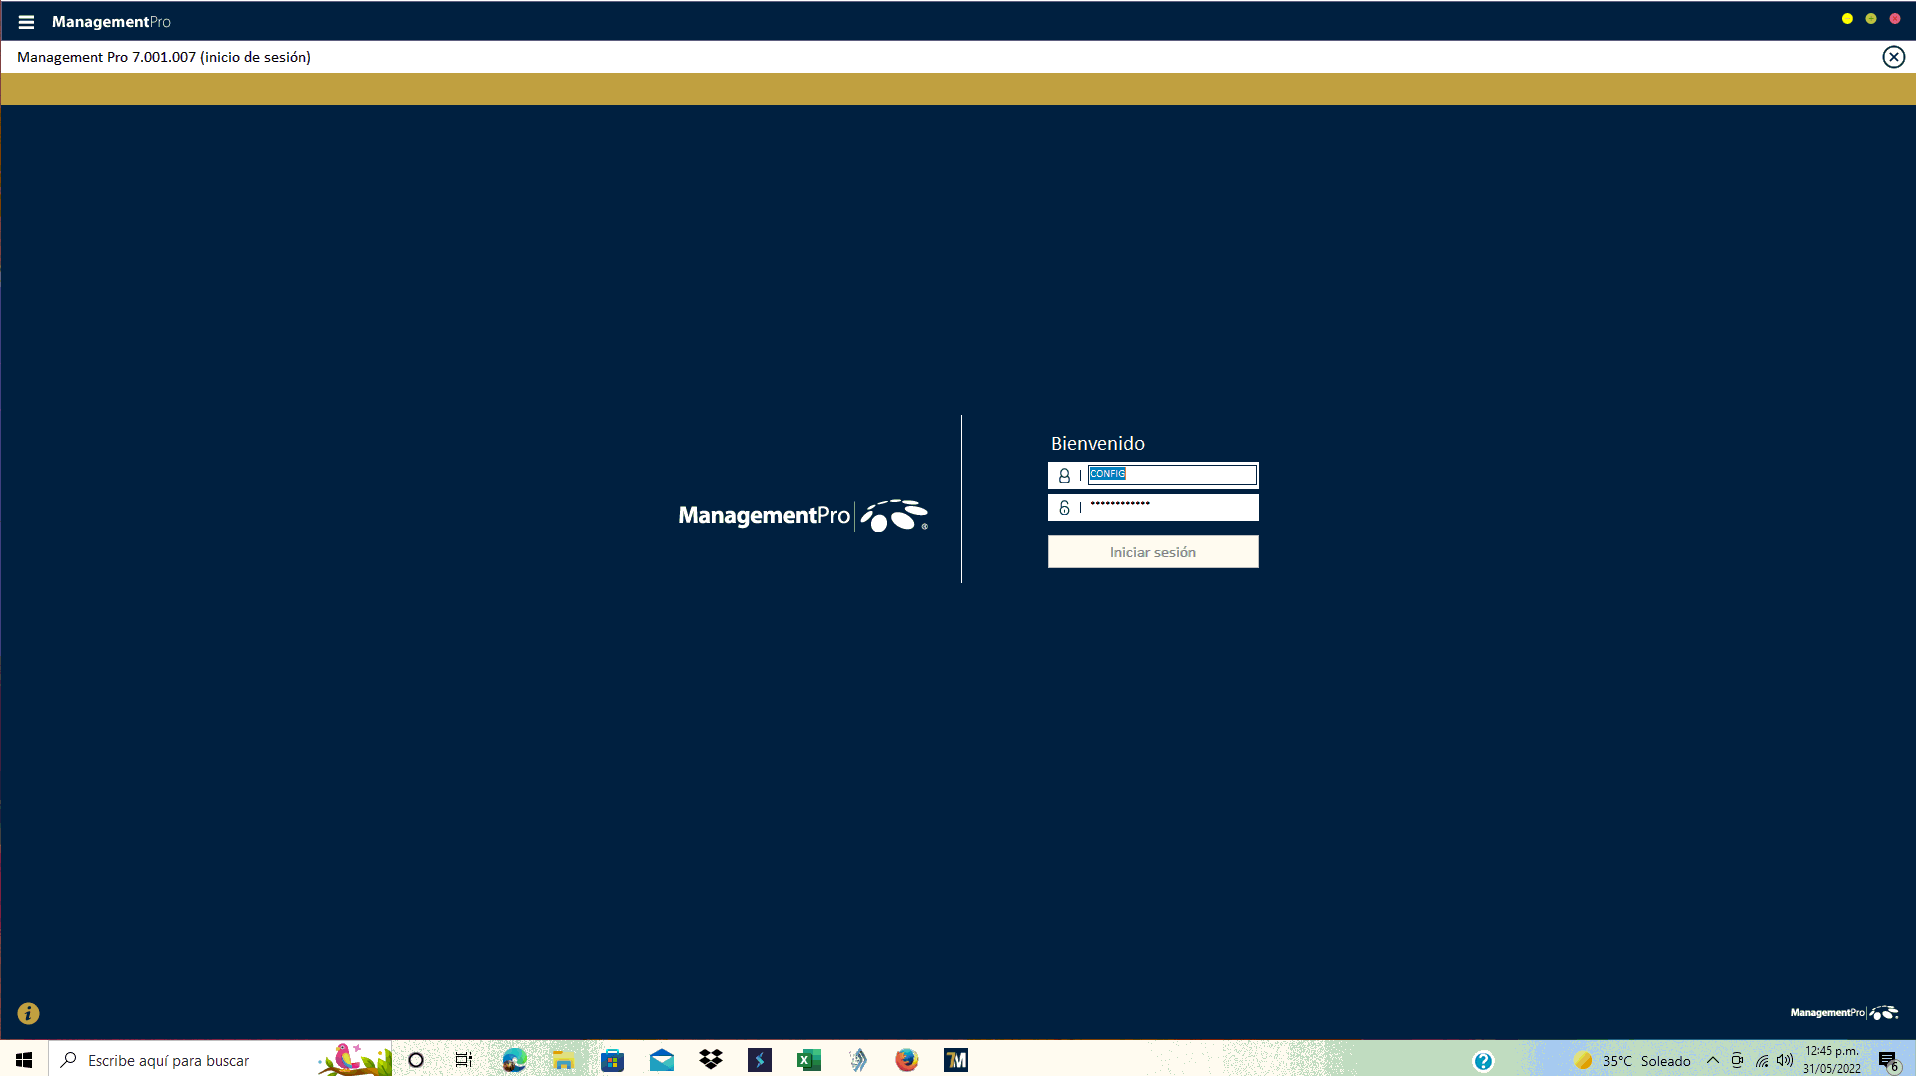This screenshot has height=1076, width=1916.
Task: Click into the CONFIG username field
Action: (1171, 475)
